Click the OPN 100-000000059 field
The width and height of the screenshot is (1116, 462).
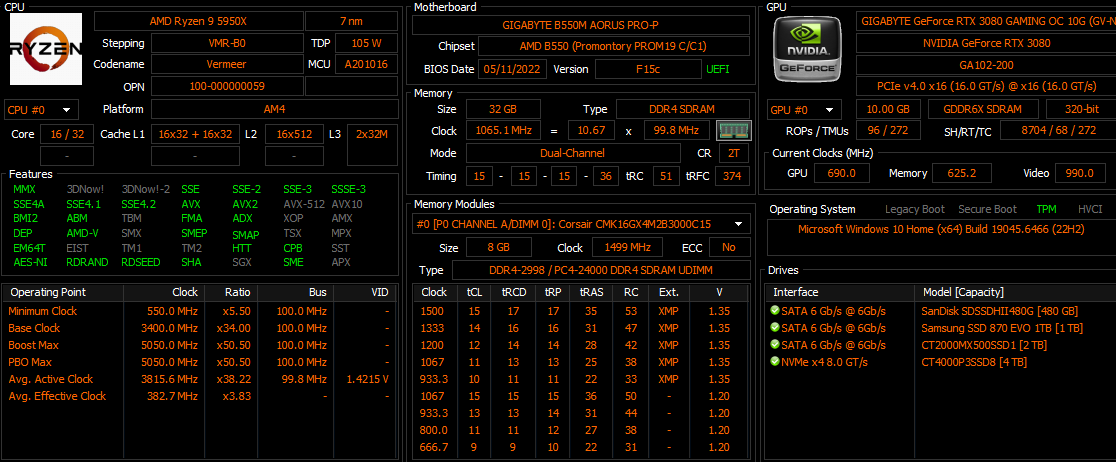(x=226, y=86)
